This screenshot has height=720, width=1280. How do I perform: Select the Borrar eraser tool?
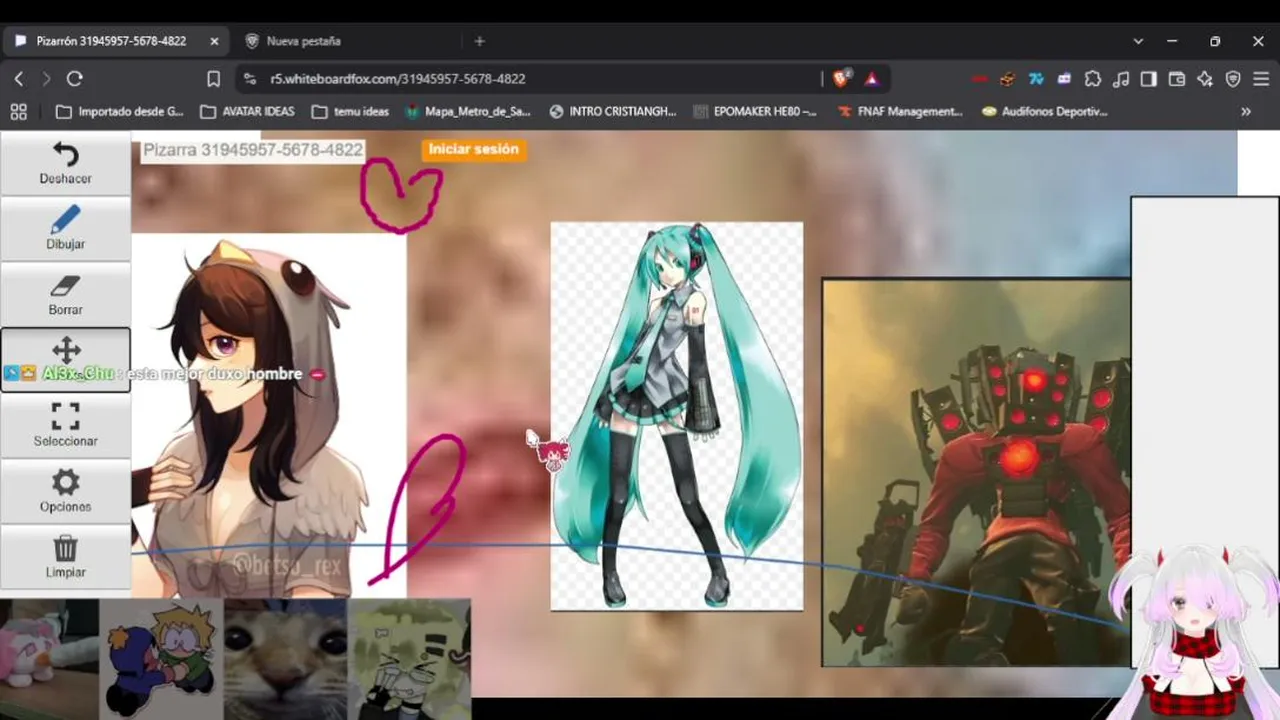65,295
